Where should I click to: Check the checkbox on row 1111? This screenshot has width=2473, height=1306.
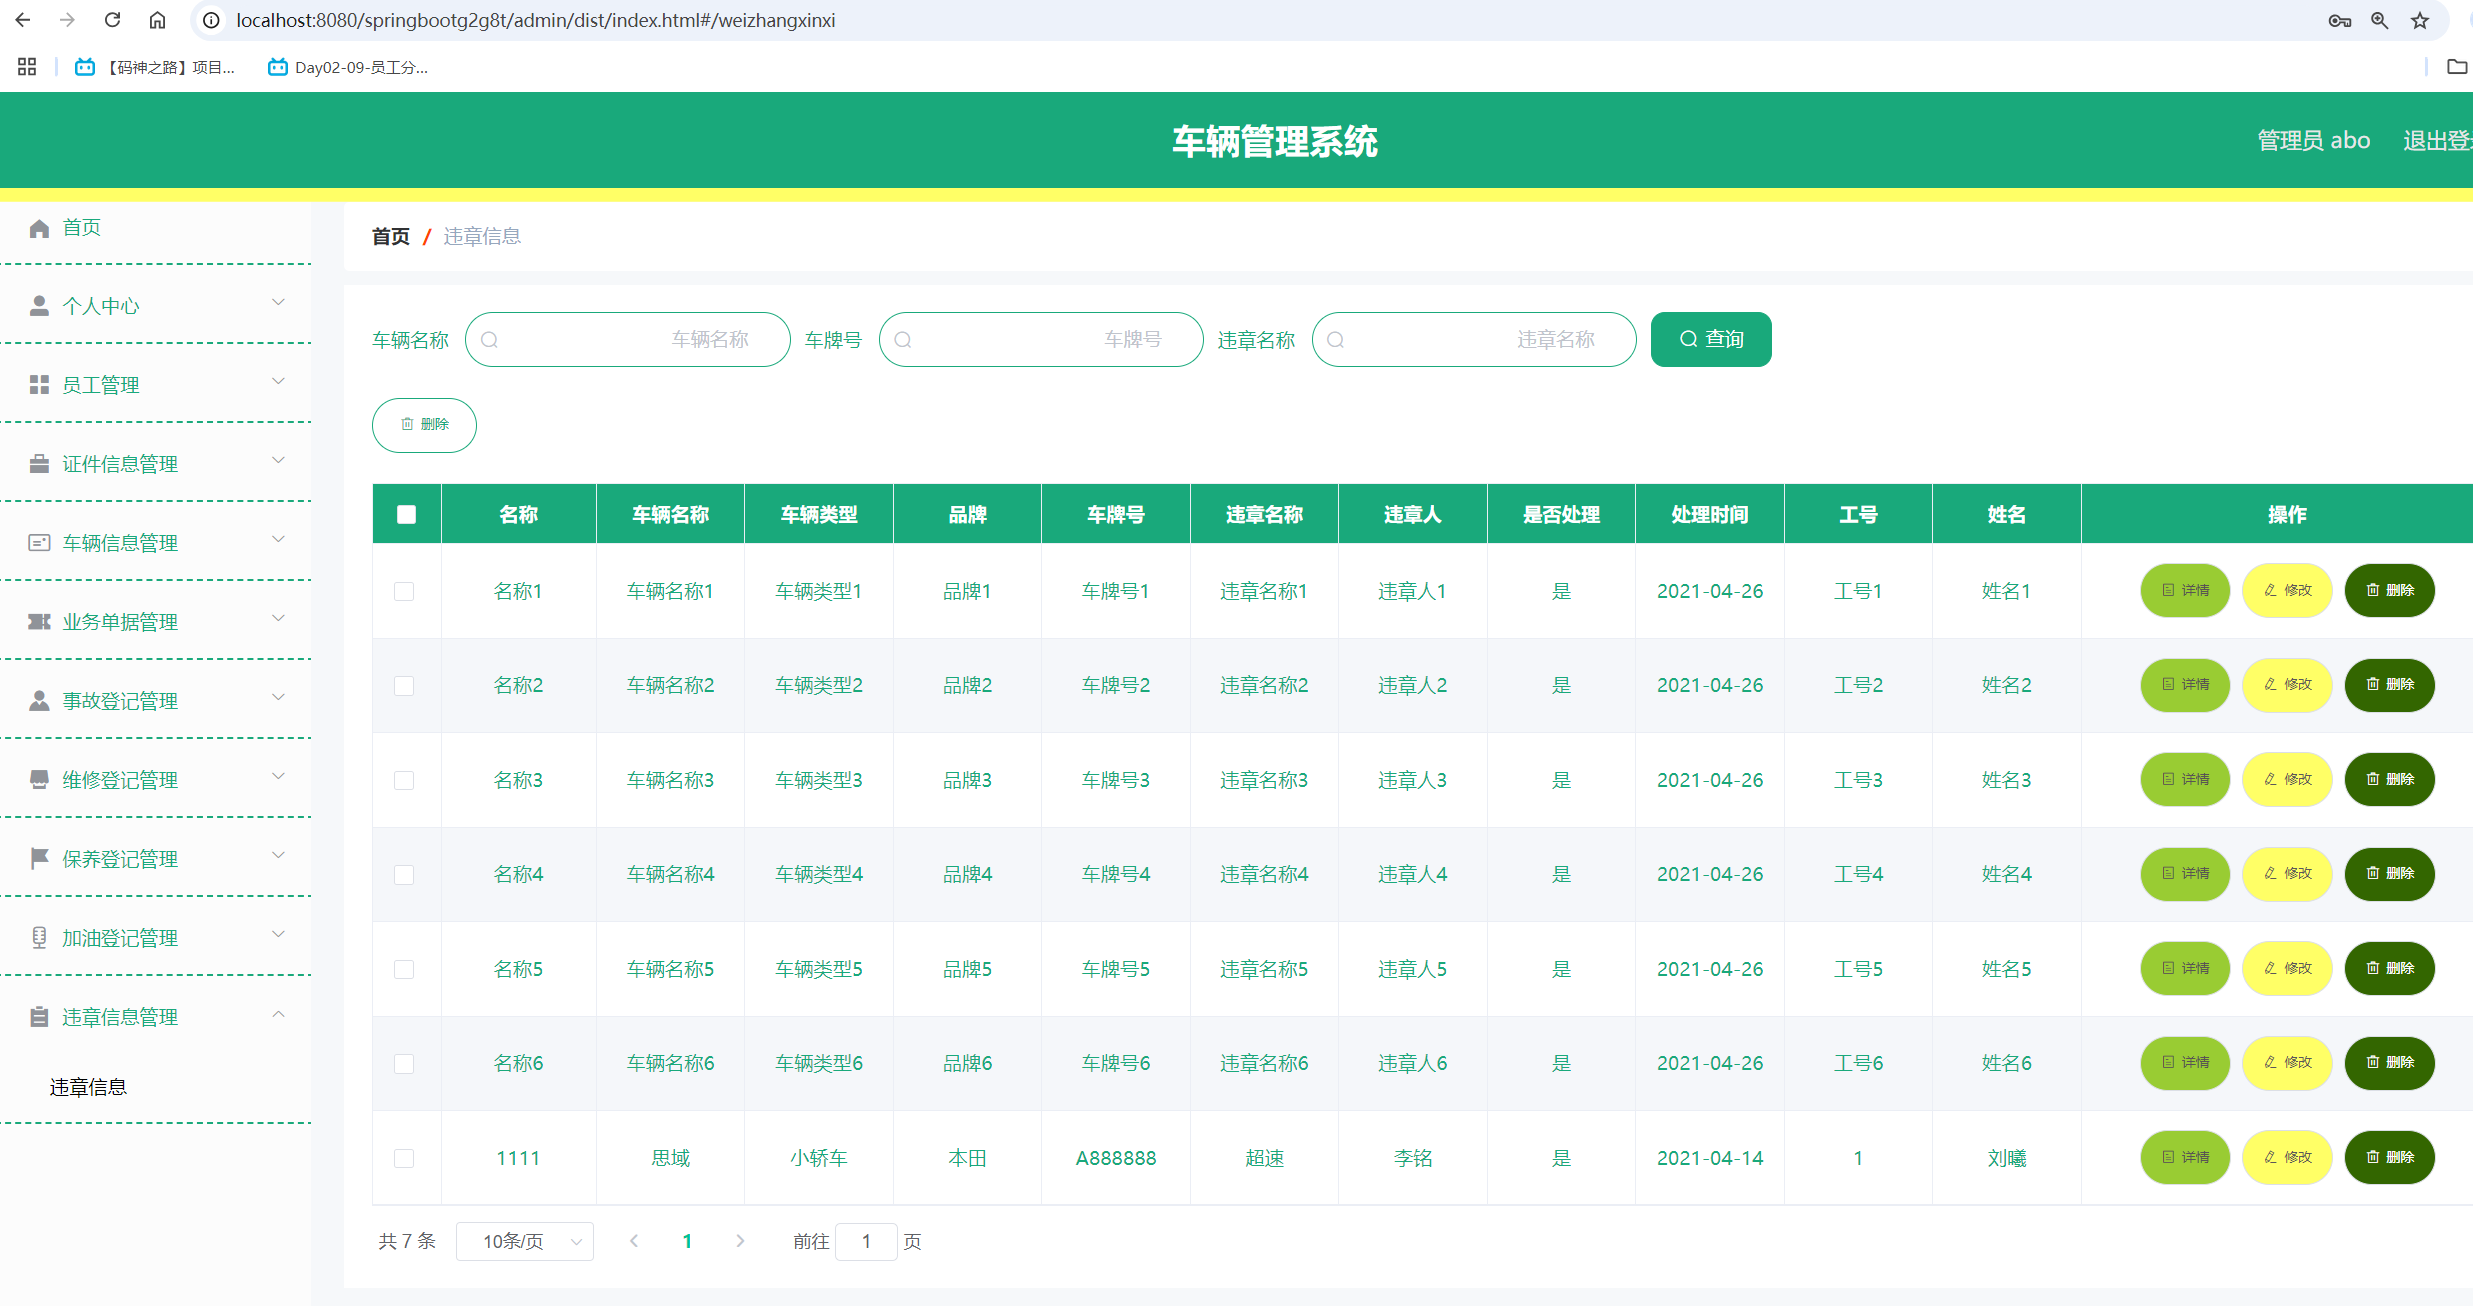405,1158
